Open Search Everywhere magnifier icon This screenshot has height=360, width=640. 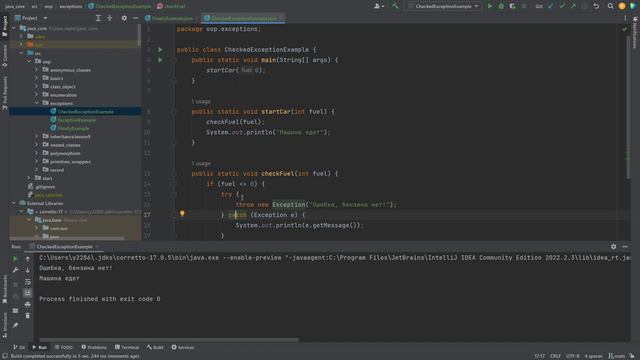[x=610, y=6]
